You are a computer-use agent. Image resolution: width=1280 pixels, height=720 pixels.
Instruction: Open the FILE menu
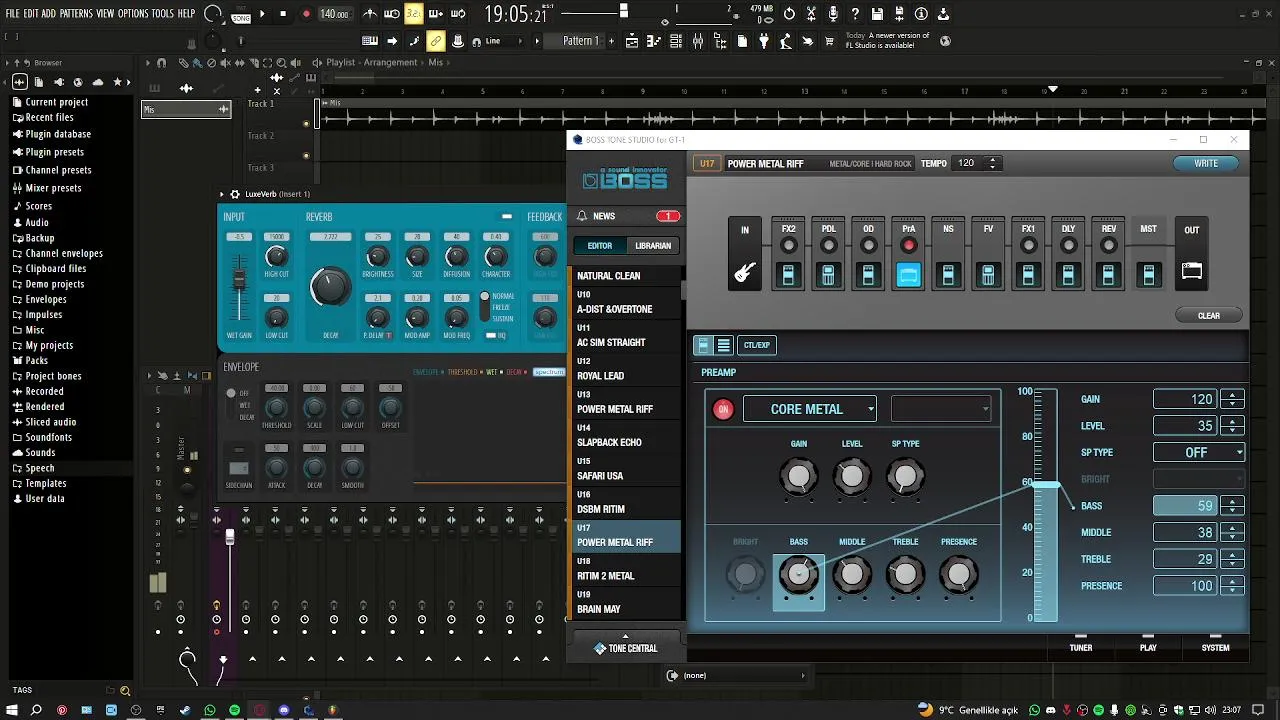coord(13,14)
